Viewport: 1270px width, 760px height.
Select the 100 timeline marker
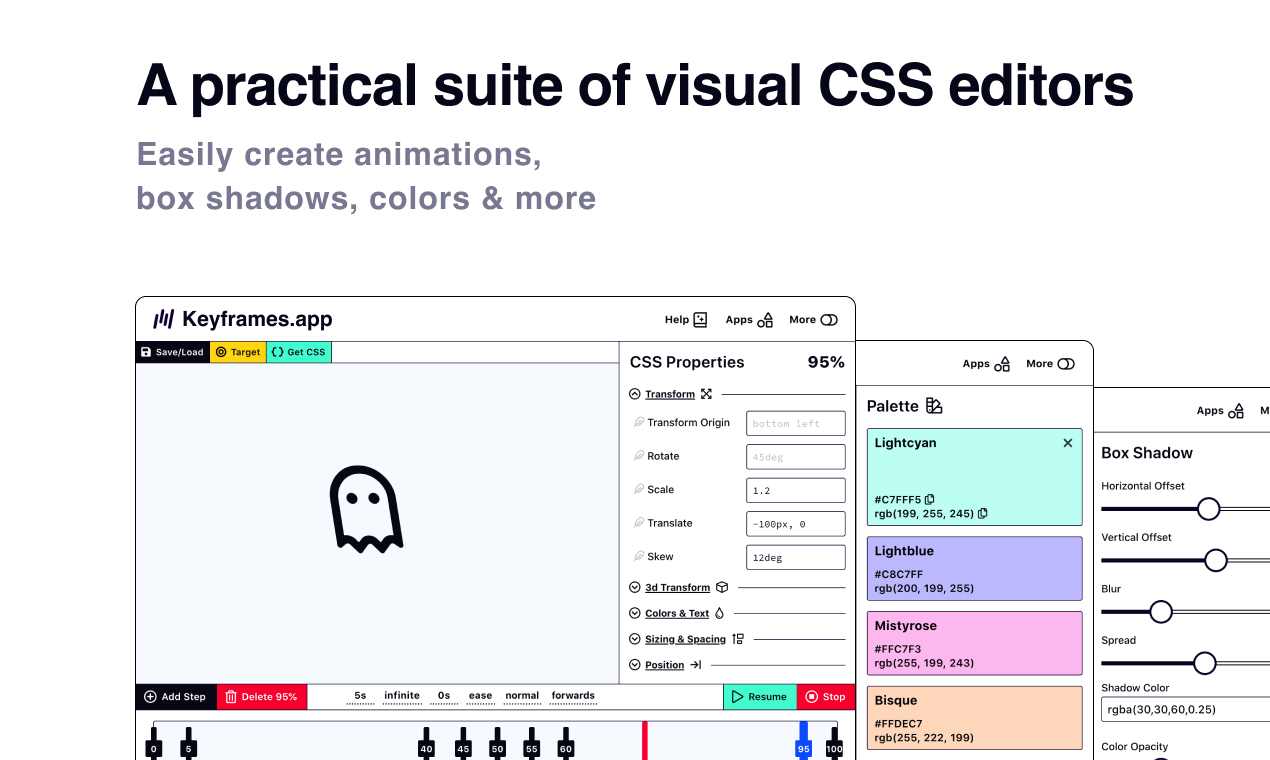pyautogui.click(x=834, y=743)
